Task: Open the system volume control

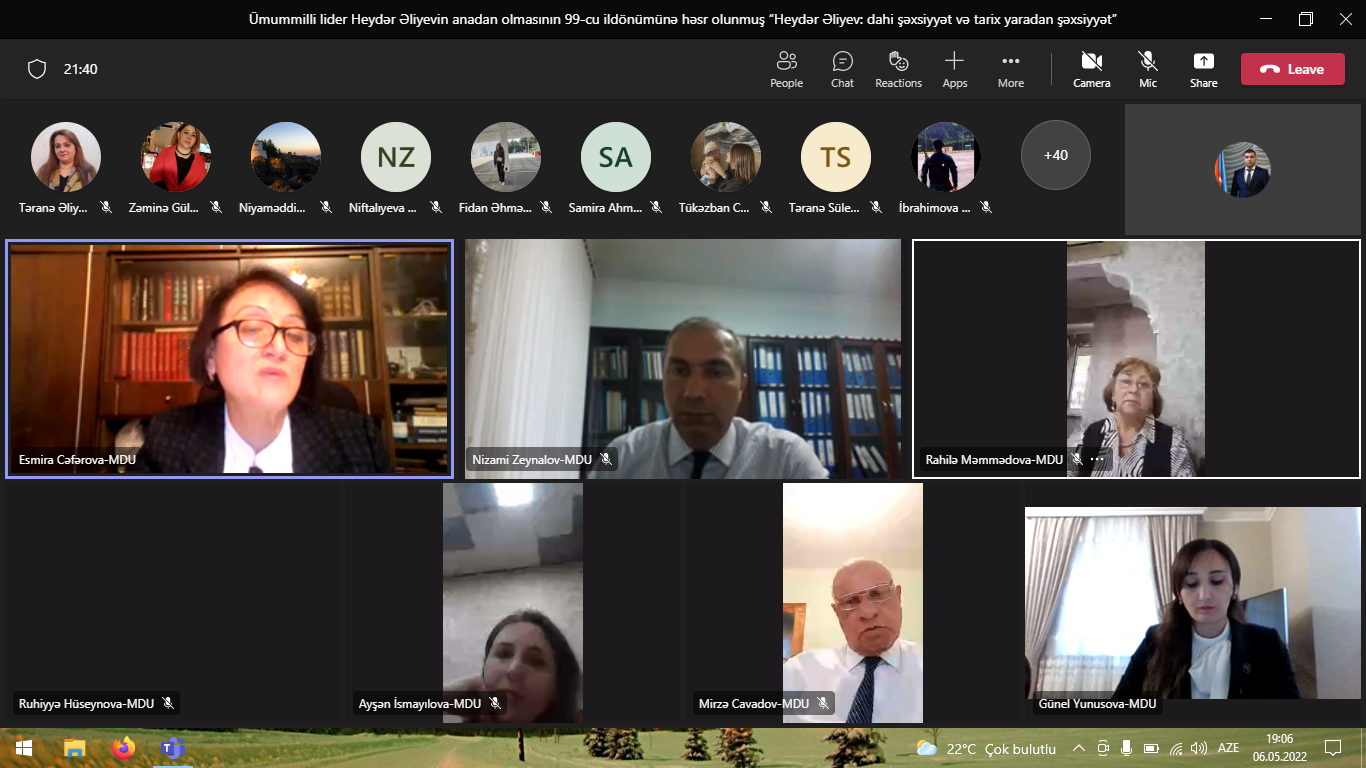Action: click(1199, 748)
